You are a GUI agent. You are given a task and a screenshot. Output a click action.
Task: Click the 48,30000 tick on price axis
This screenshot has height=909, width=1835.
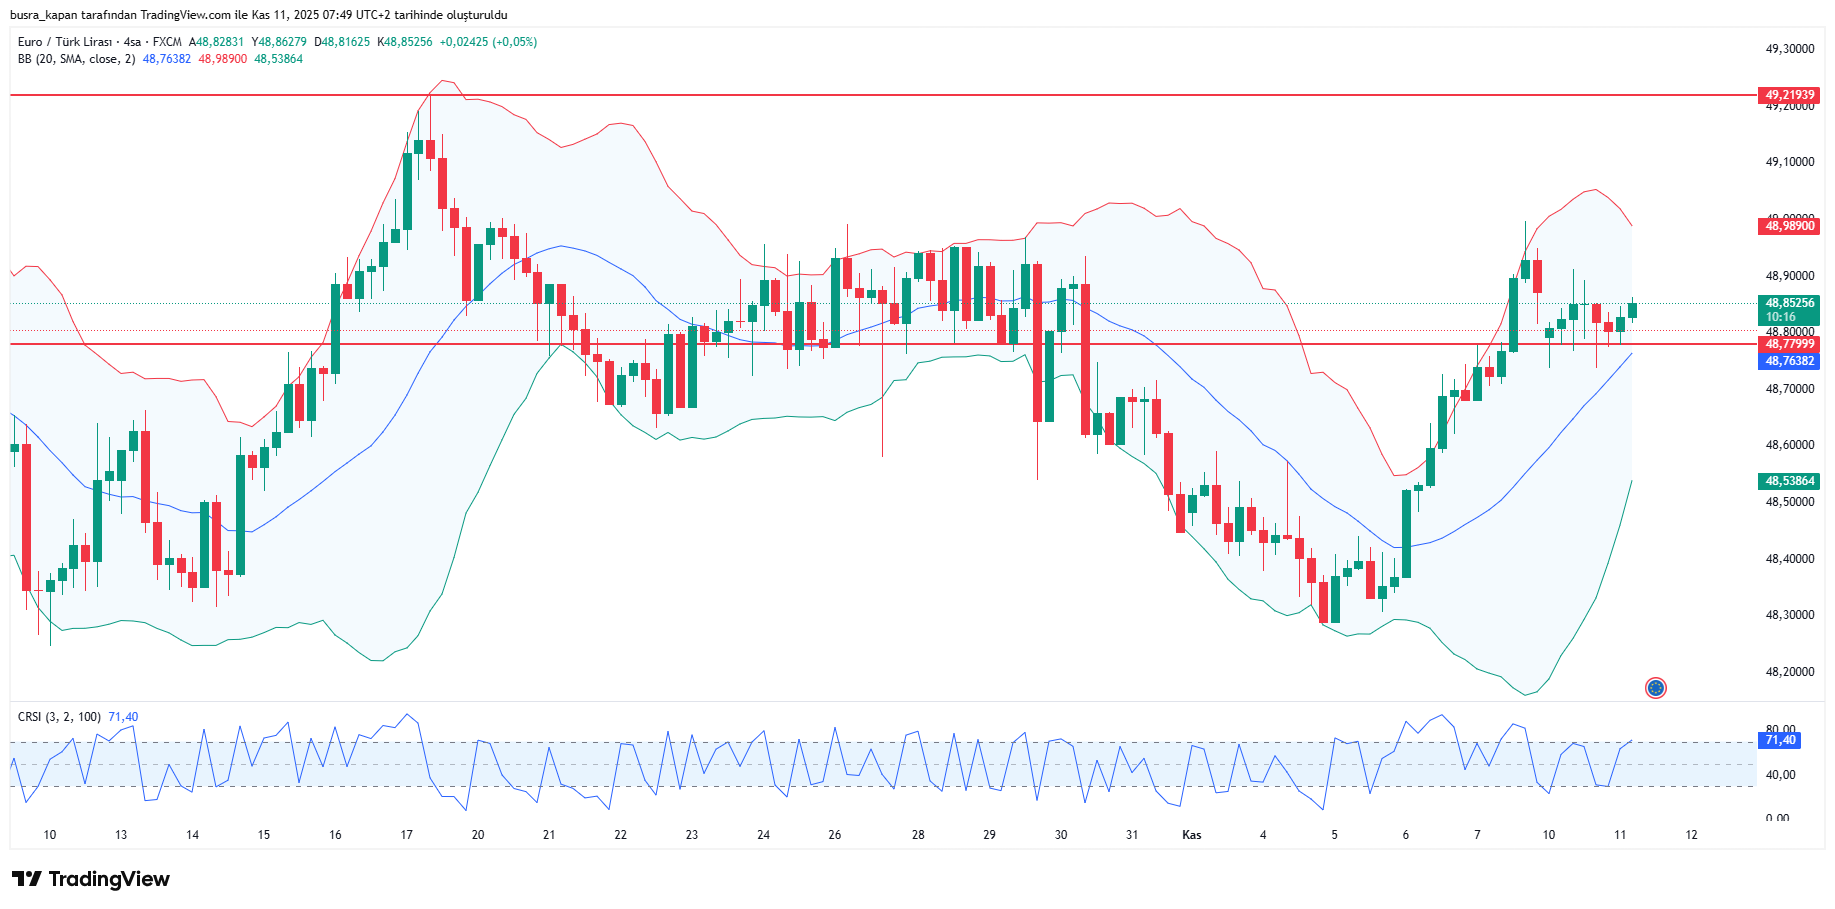(x=1788, y=615)
